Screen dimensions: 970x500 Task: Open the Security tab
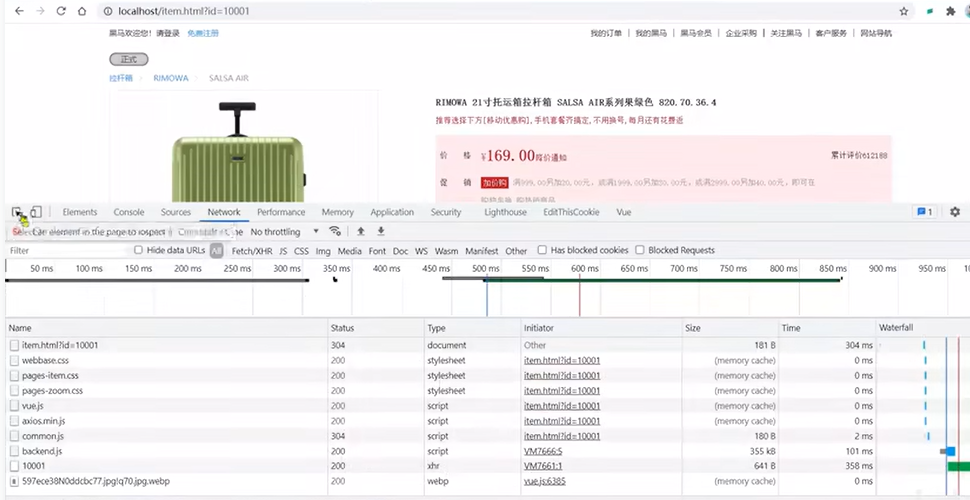pyautogui.click(x=446, y=212)
